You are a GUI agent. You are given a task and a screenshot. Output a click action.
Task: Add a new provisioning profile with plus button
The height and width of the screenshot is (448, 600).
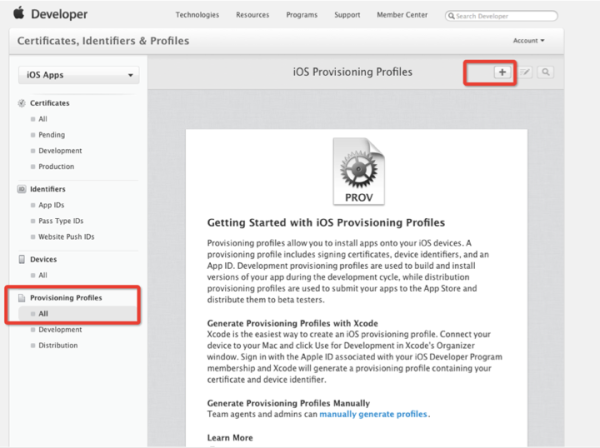click(x=502, y=72)
